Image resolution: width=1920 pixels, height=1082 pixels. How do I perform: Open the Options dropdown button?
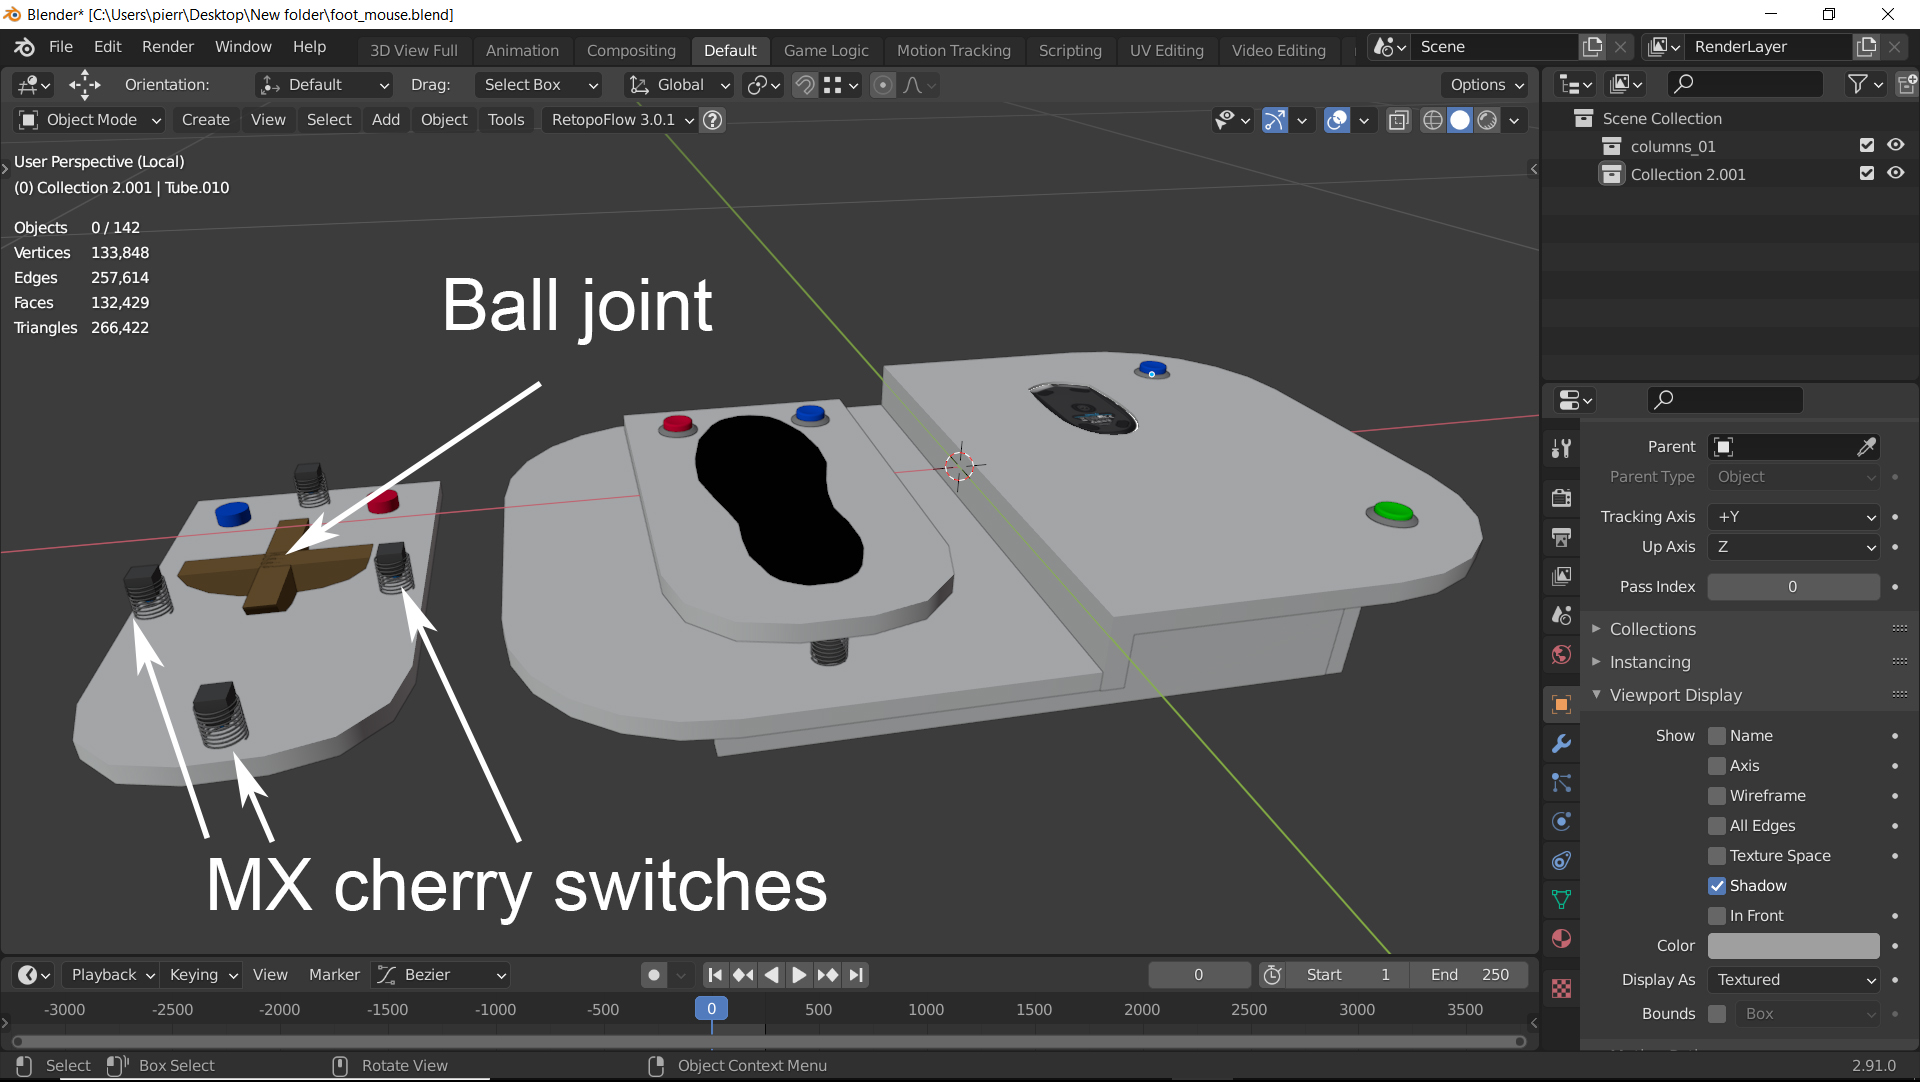click(x=1487, y=85)
